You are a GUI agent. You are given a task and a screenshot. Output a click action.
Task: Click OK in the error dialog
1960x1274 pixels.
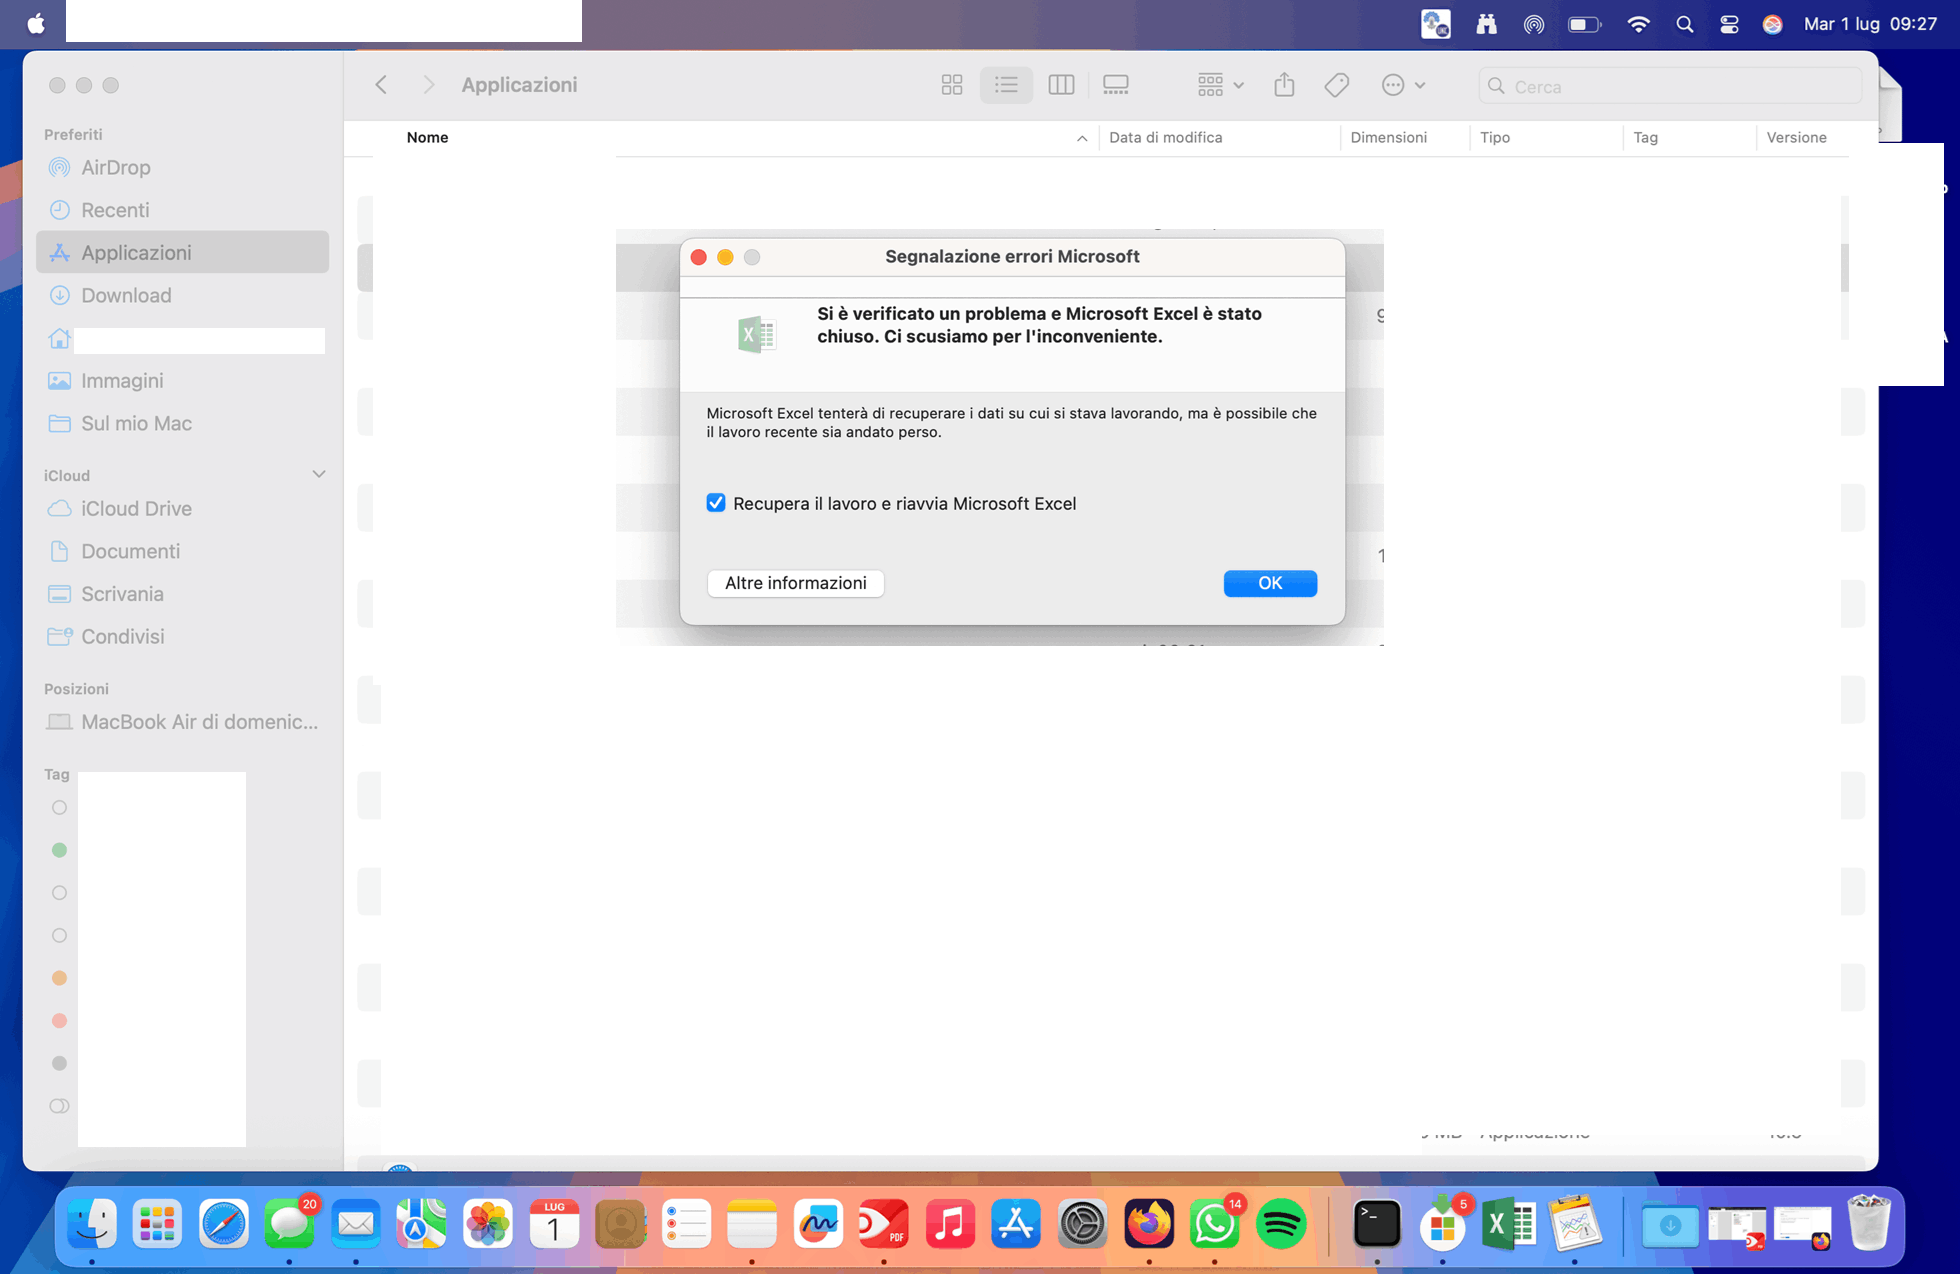coord(1270,583)
